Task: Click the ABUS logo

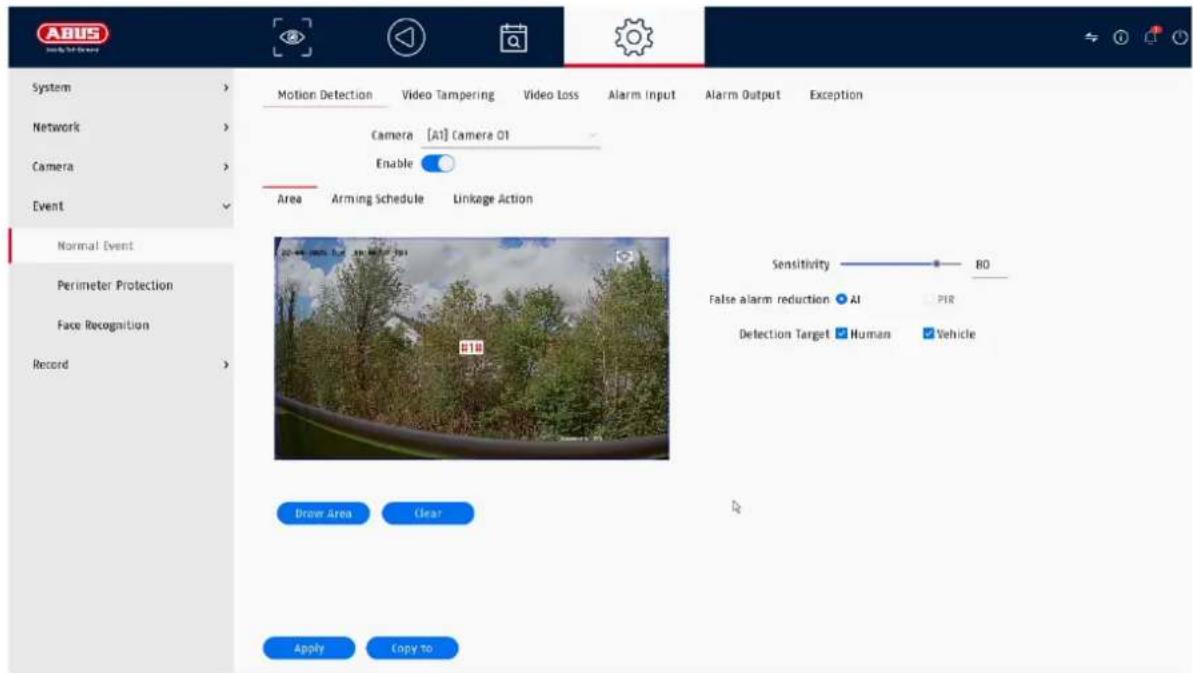Action: click(72, 37)
